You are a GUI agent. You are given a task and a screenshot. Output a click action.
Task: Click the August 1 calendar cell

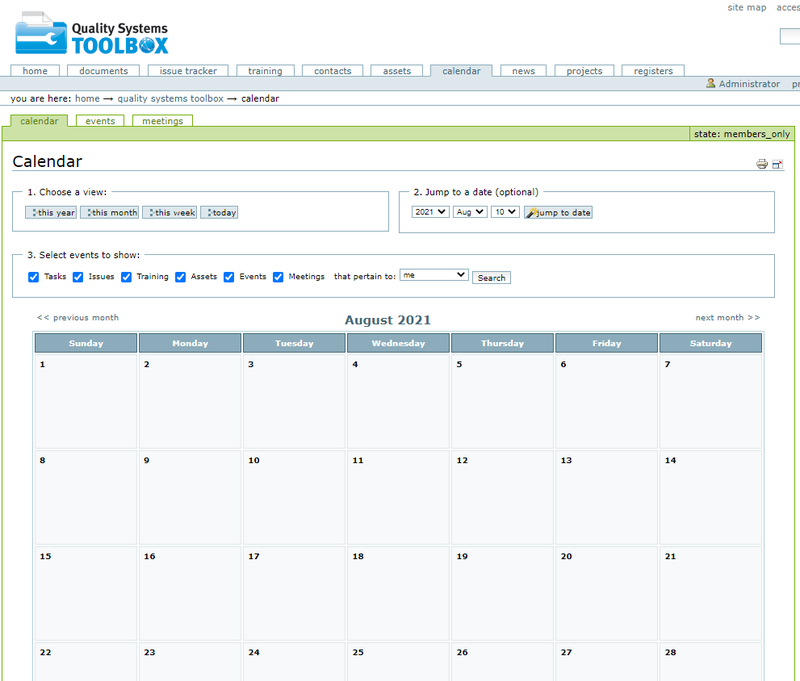[86, 401]
